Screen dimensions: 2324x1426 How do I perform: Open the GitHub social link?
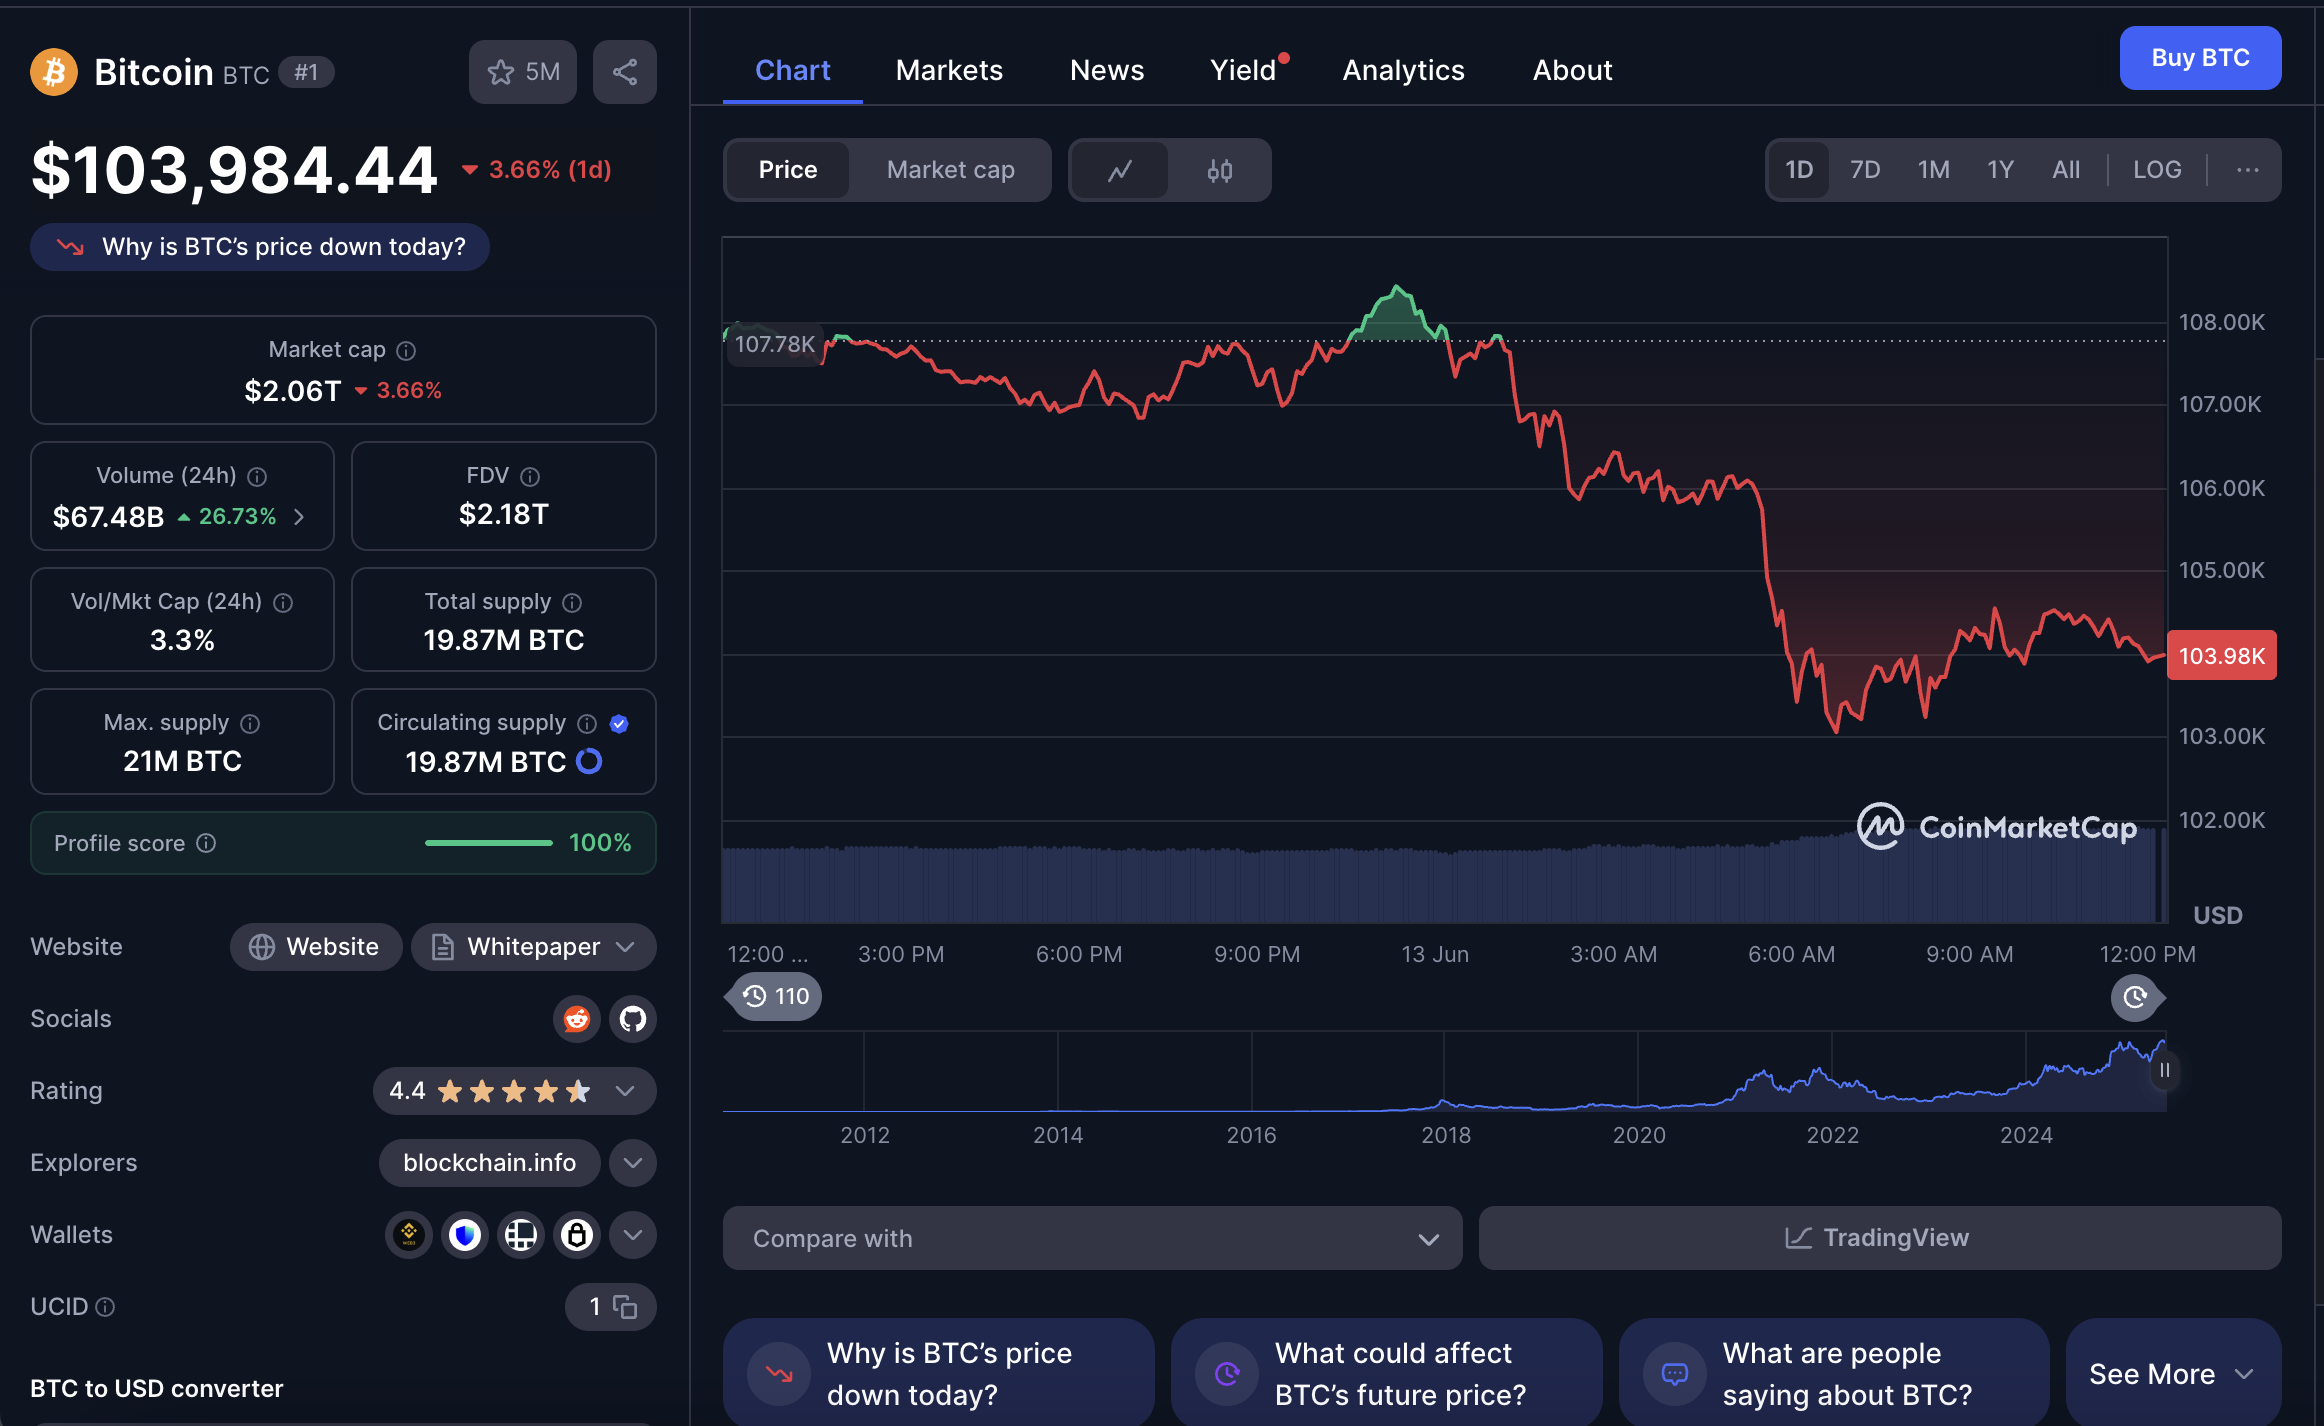[x=633, y=1019]
